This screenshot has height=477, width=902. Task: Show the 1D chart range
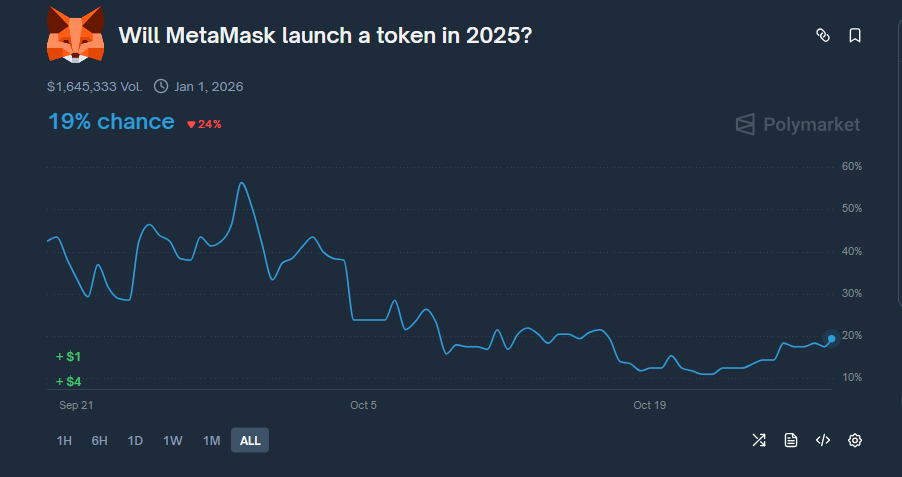[135, 440]
